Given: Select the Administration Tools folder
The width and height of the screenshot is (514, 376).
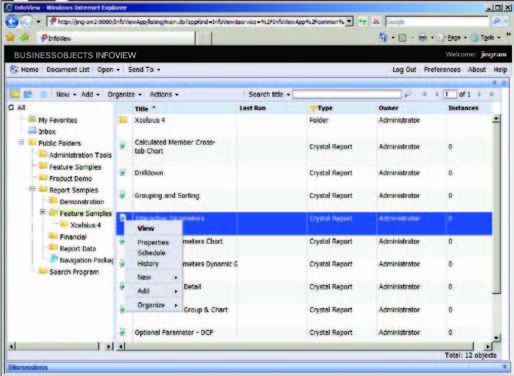Looking at the screenshot, I should tap(80, 155).
